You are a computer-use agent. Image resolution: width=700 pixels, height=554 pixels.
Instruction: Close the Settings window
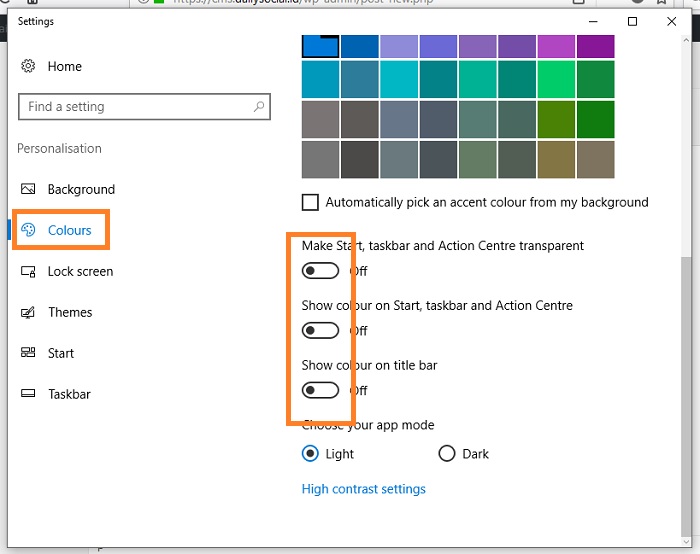(x=671, y=21)
